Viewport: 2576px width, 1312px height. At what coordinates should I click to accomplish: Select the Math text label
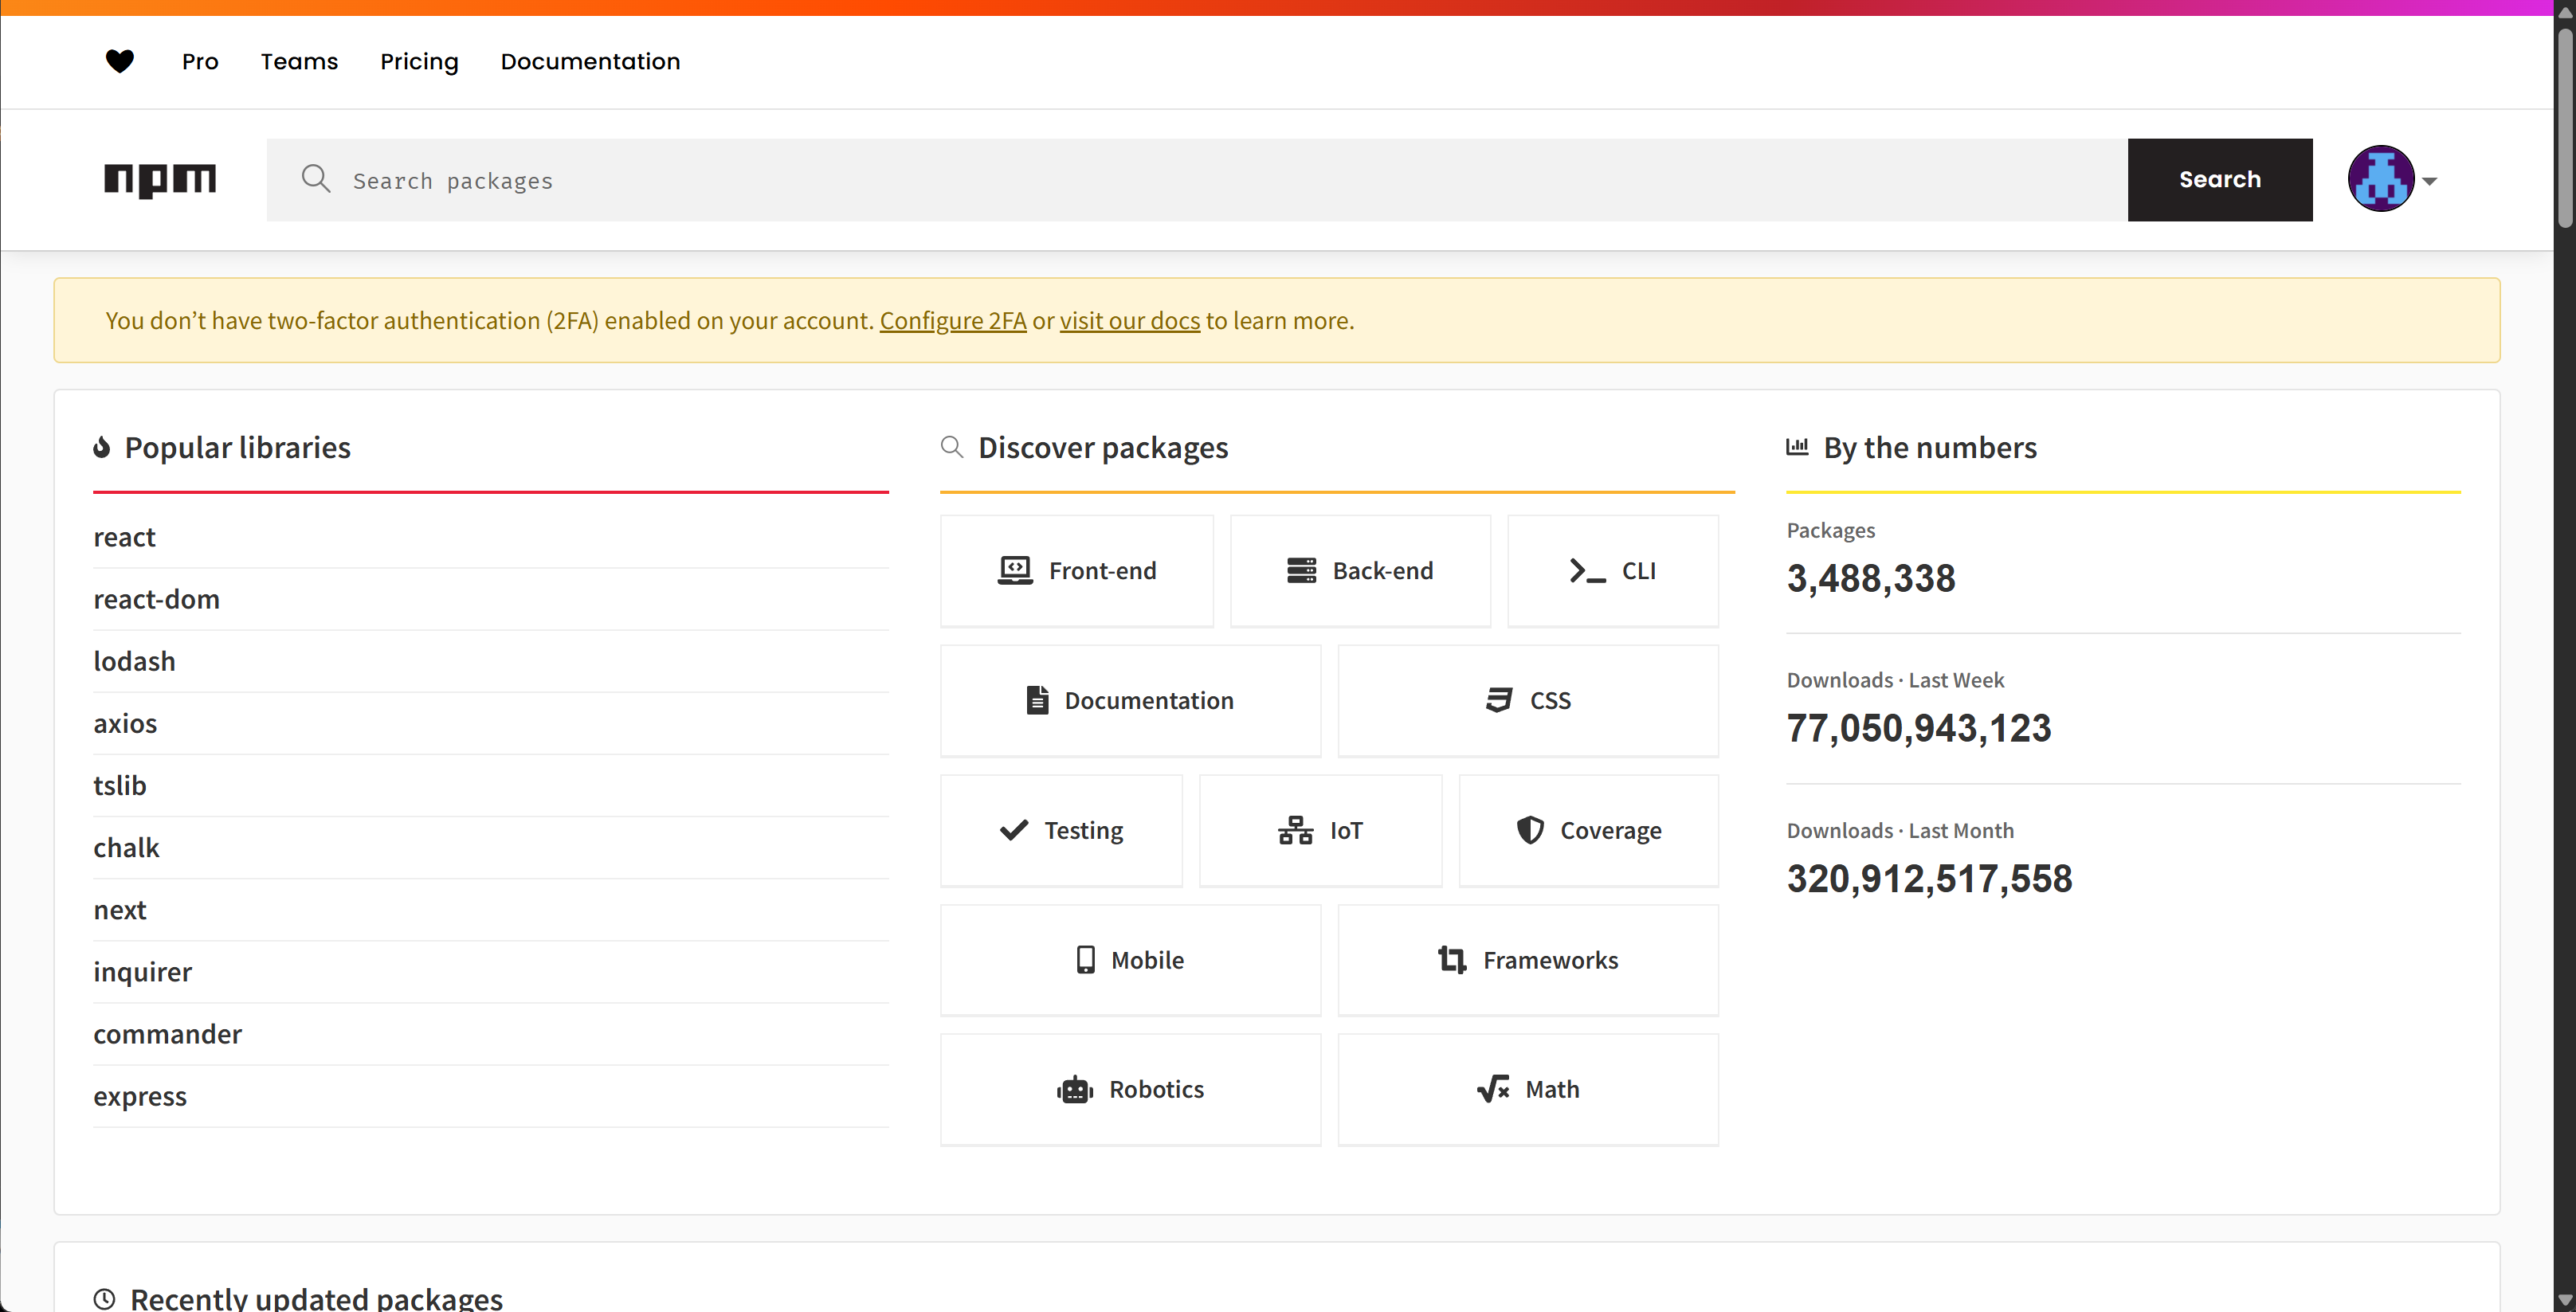coord(1552,1089)
